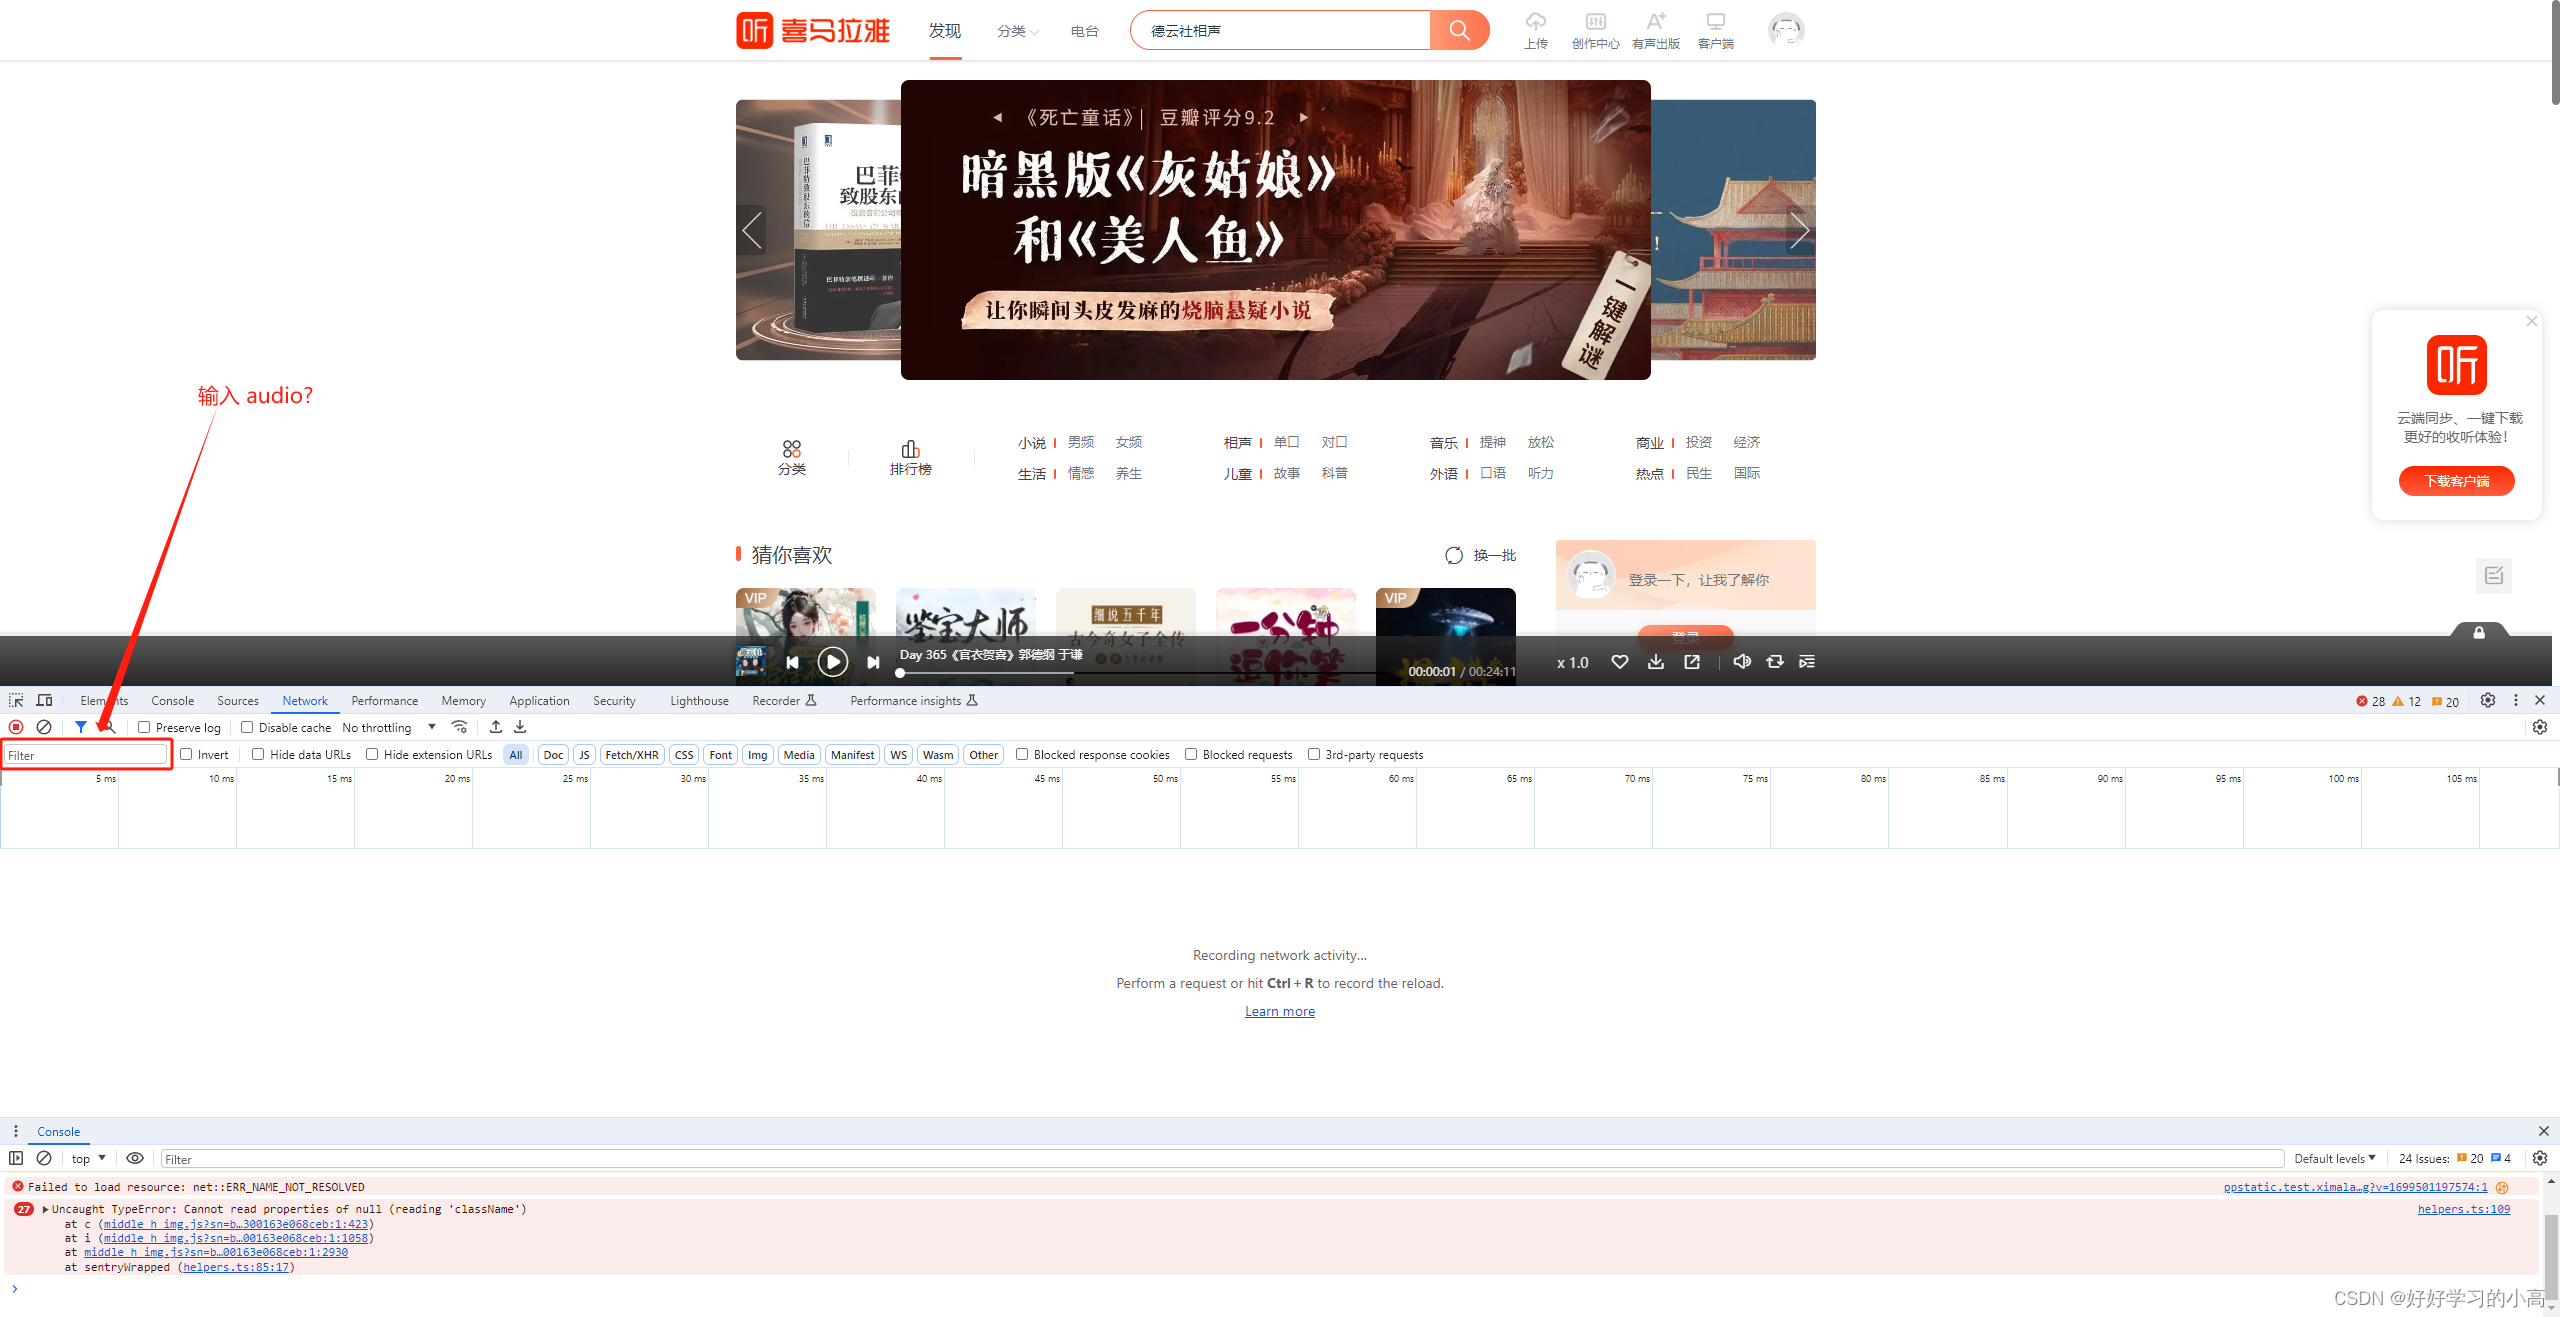This screenshot has height=1317, width=2560.
Task: Enable the Preserve log checkbox
Action: point(145,727)
